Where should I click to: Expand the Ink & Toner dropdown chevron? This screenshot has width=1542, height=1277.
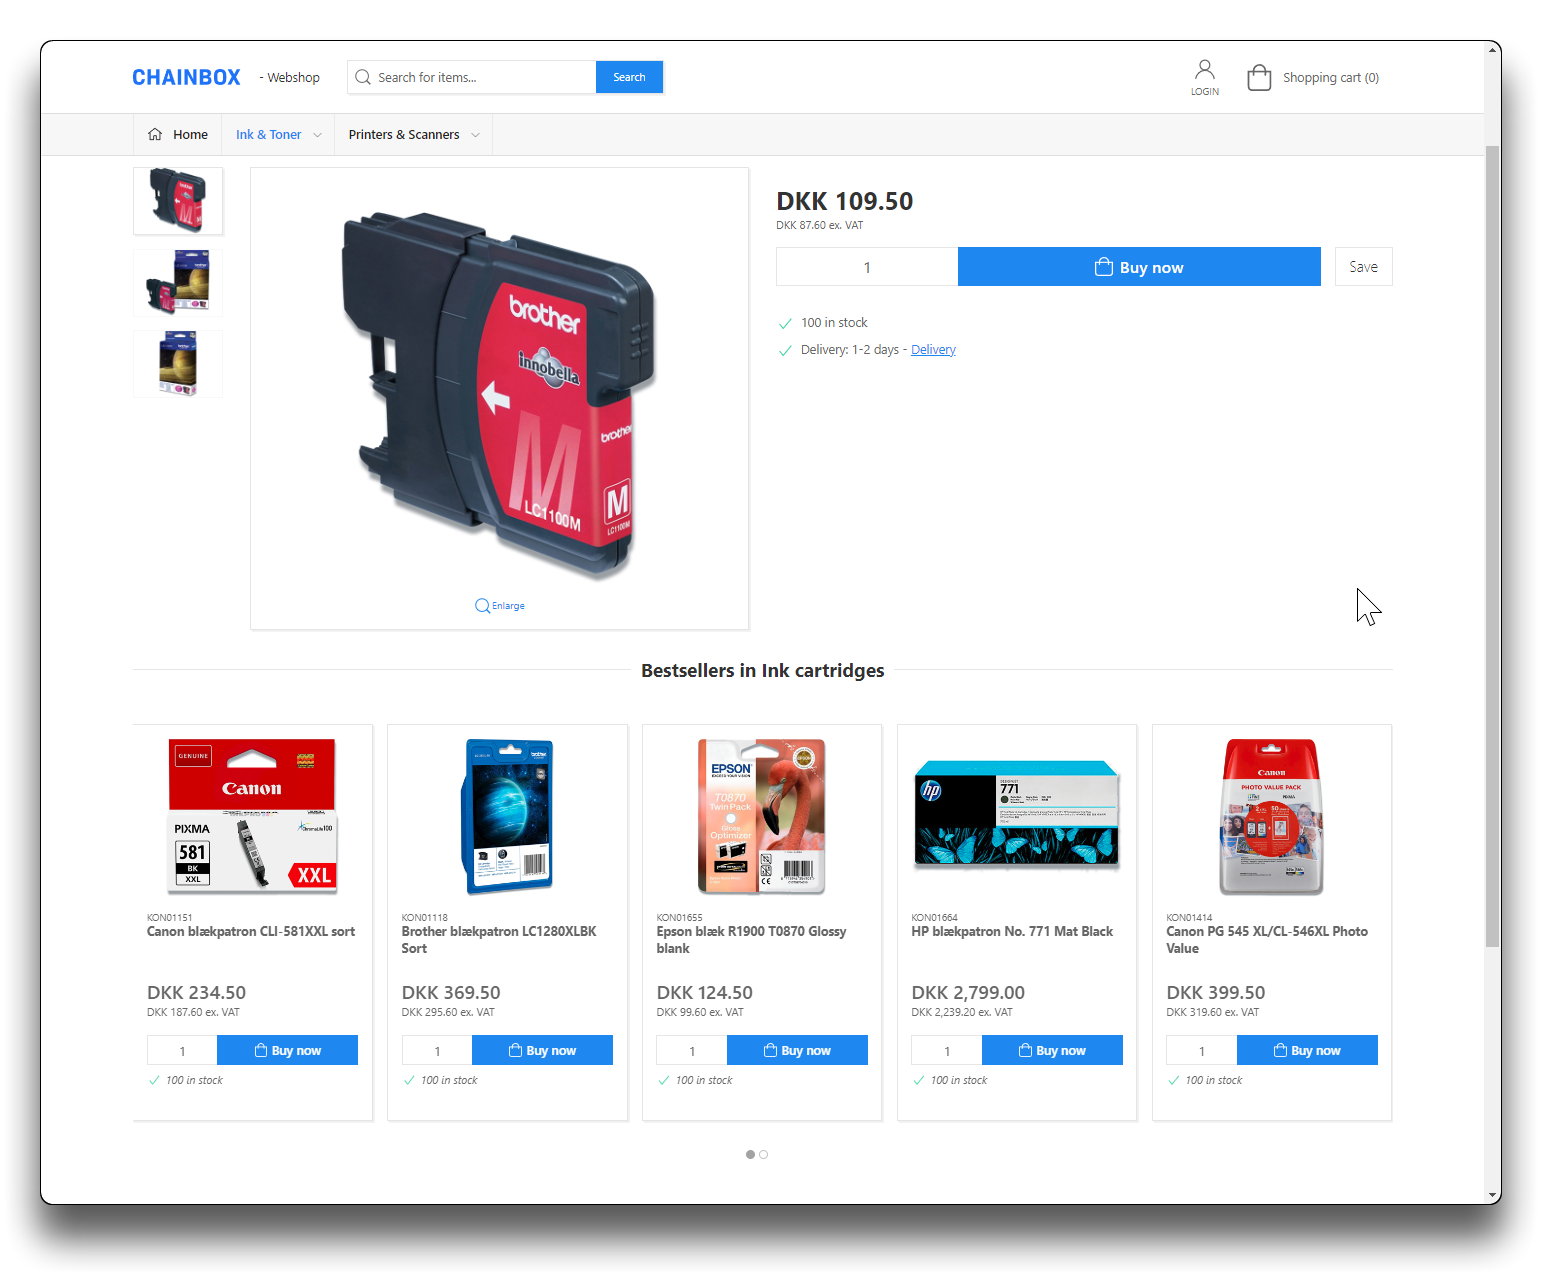point(318,135)
